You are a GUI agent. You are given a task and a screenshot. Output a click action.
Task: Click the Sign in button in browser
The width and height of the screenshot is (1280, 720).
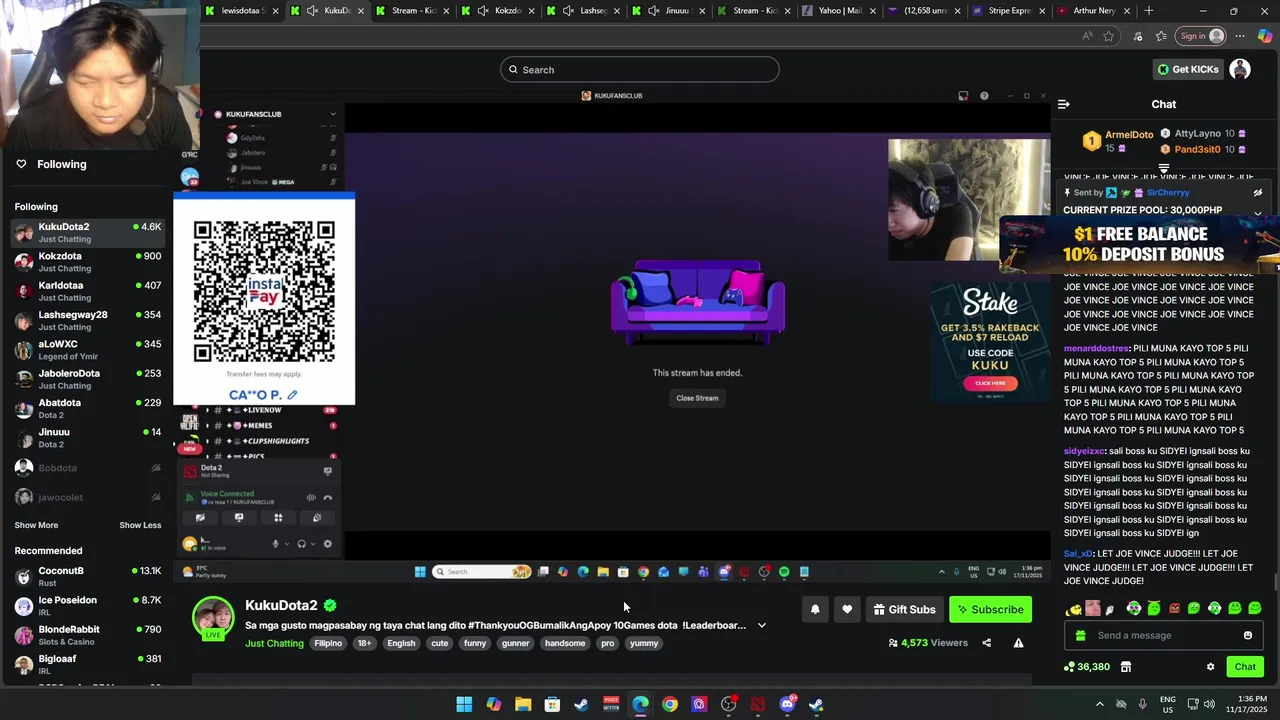coord(1201,36)
